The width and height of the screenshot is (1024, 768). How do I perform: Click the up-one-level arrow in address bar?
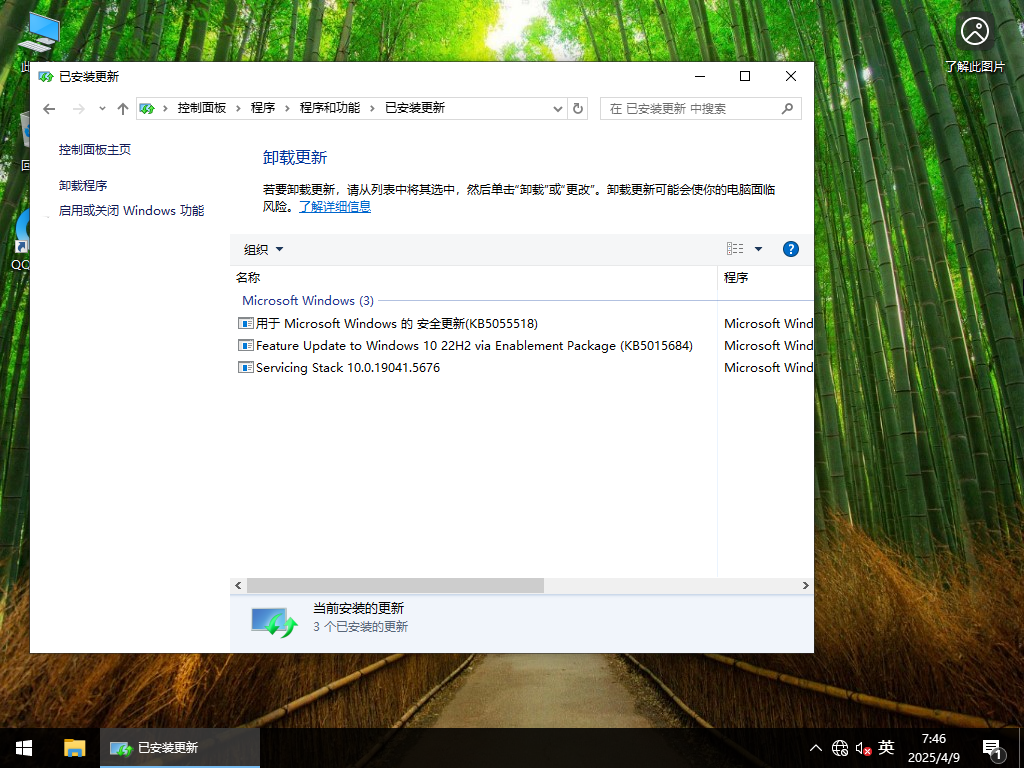coord(122,108)
